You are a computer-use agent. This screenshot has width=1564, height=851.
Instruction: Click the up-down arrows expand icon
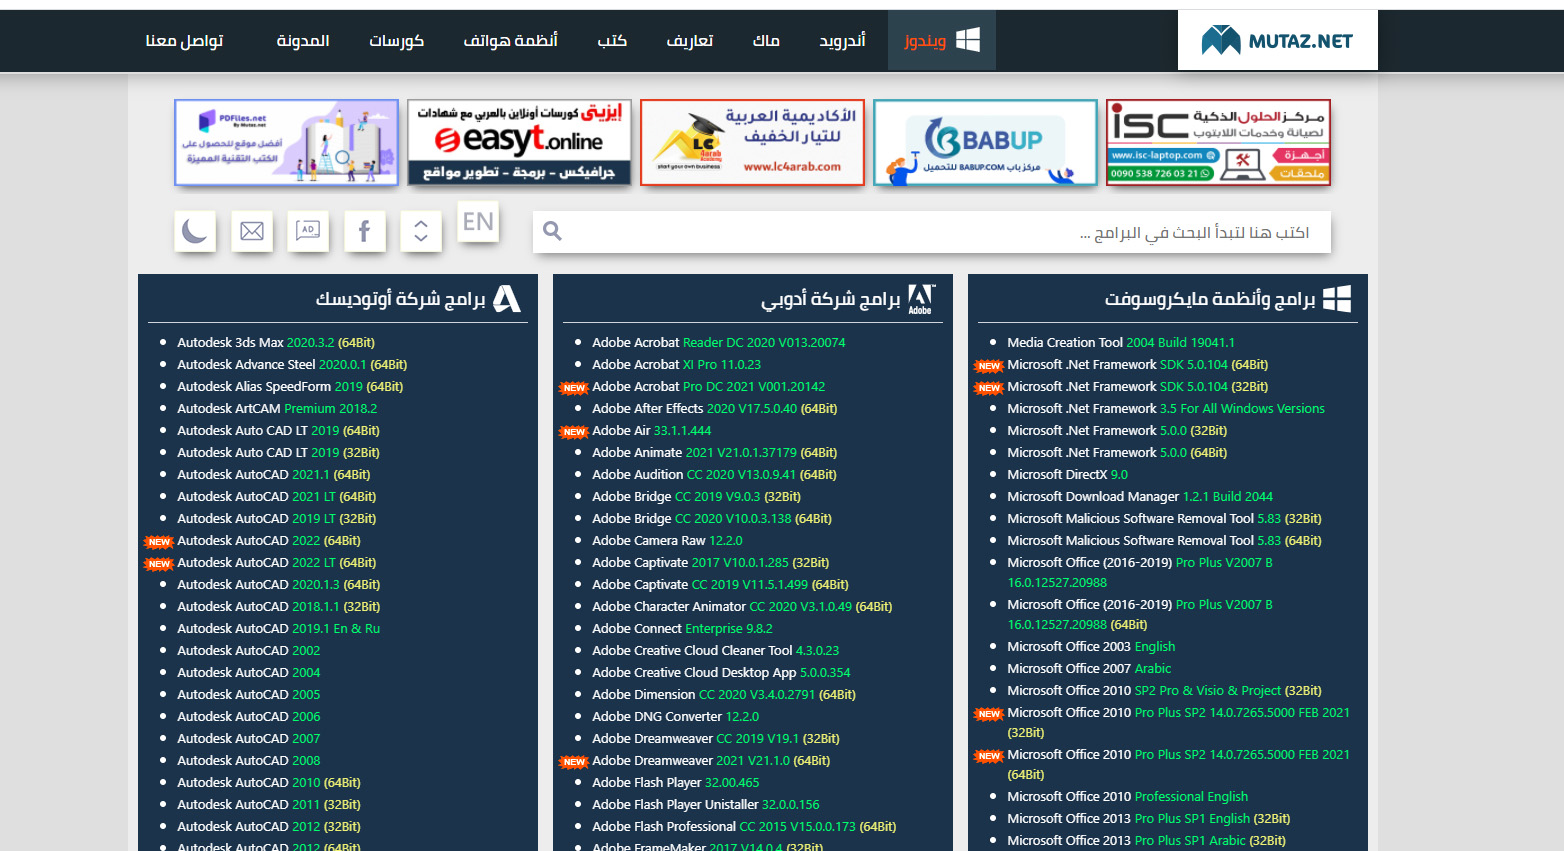pyautogui.click(x=421, y=231)
